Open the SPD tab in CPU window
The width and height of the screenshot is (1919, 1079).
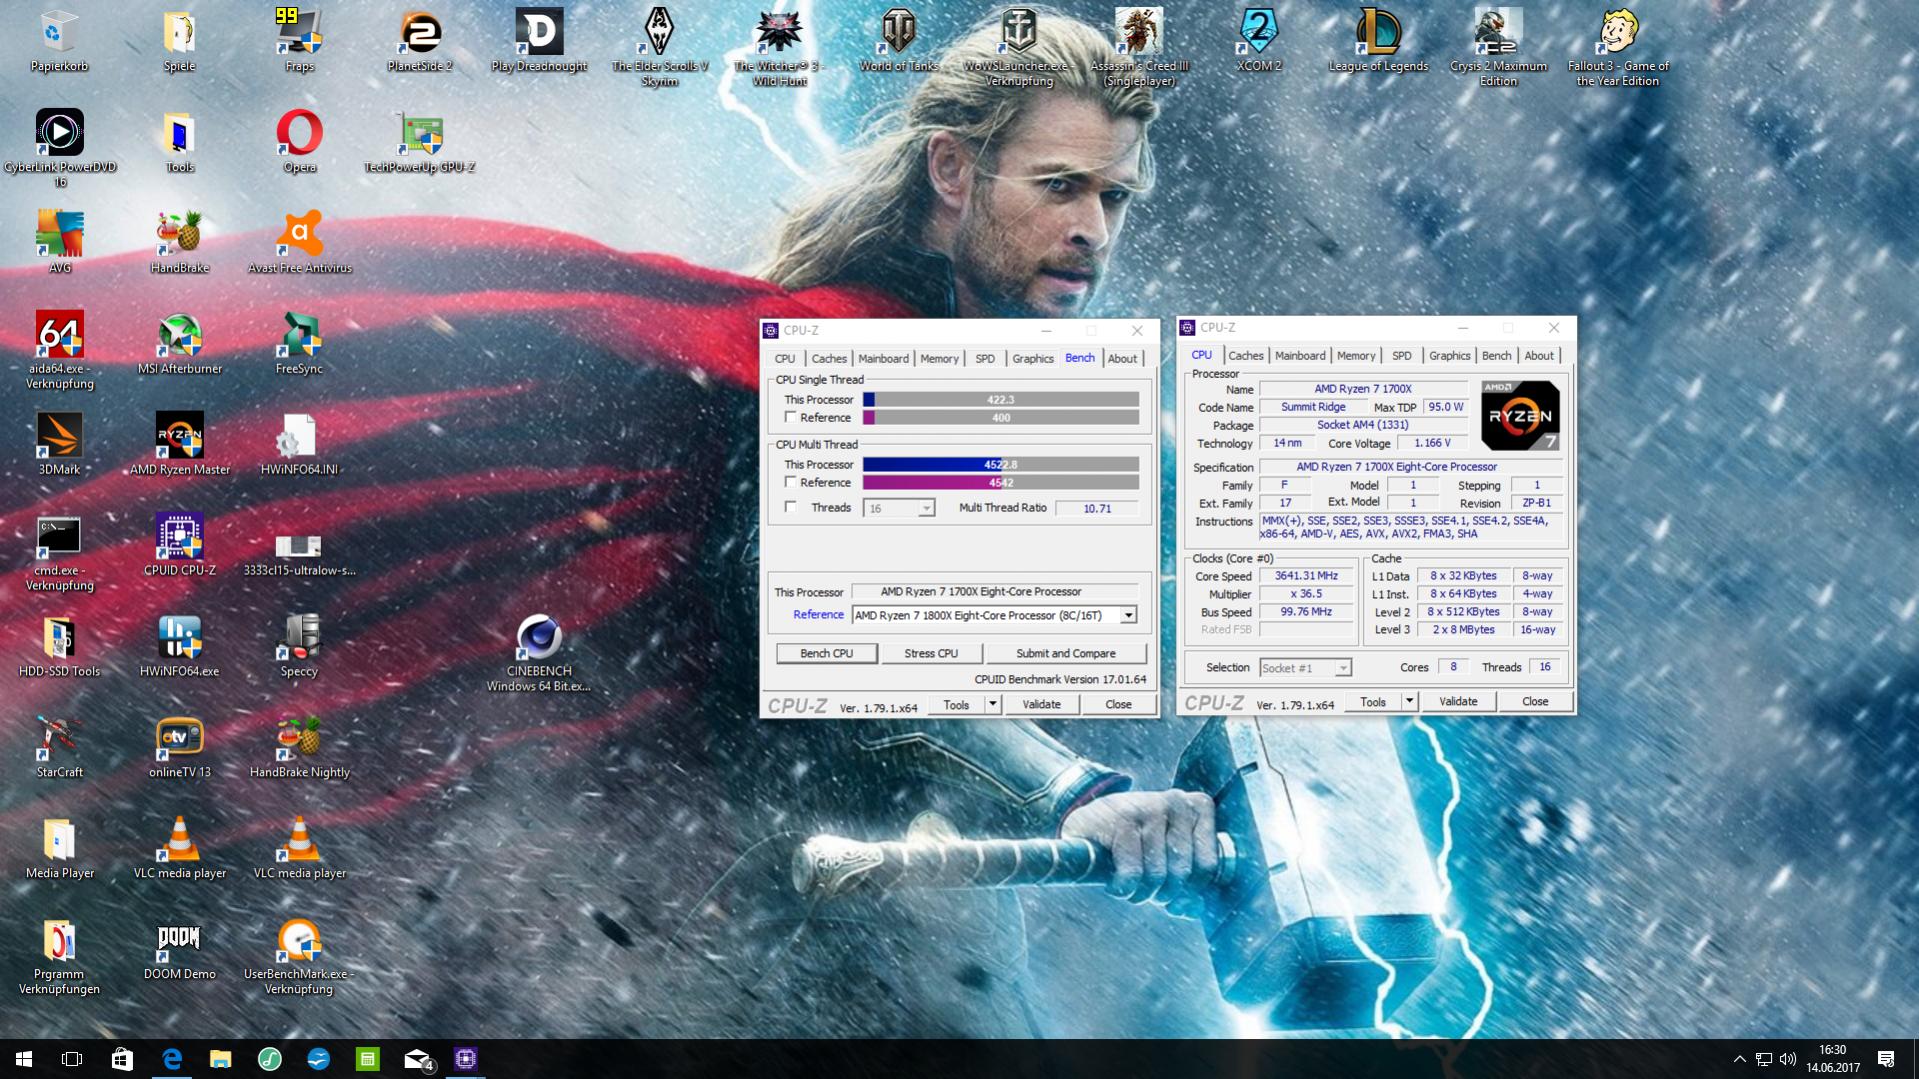pos(1402,355)
